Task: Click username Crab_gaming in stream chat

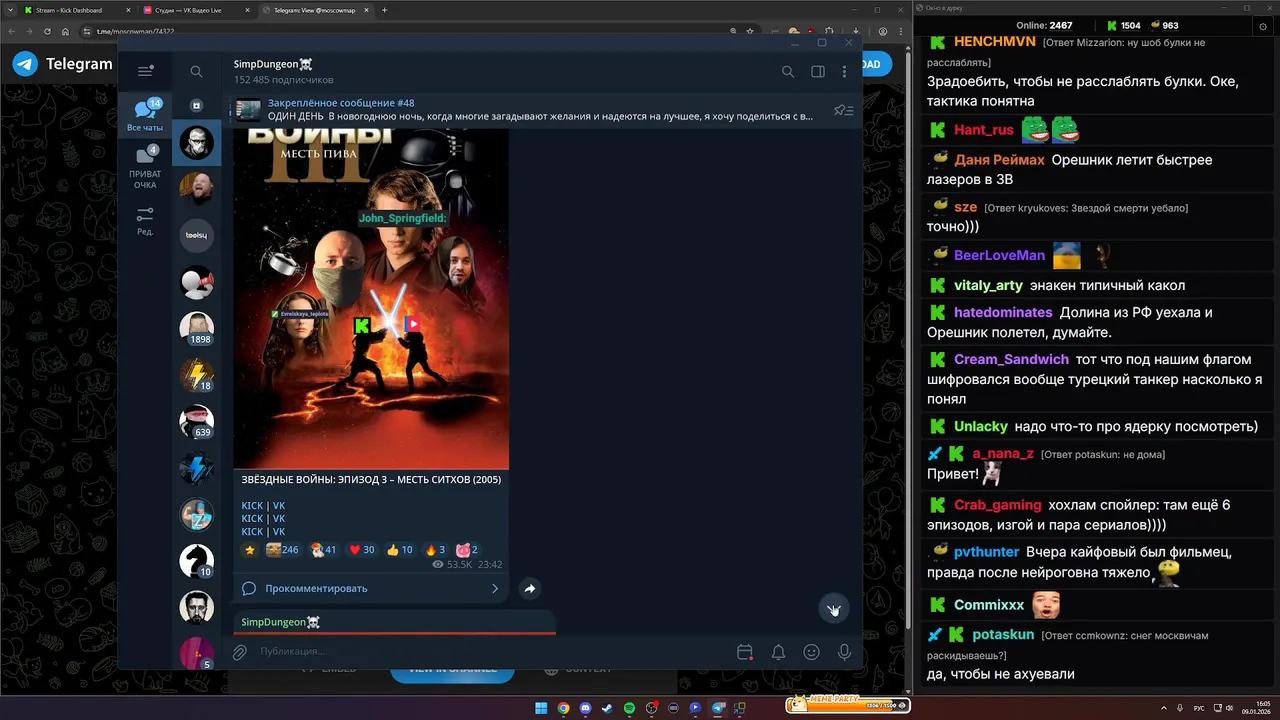Action: (x=998, y=505)
